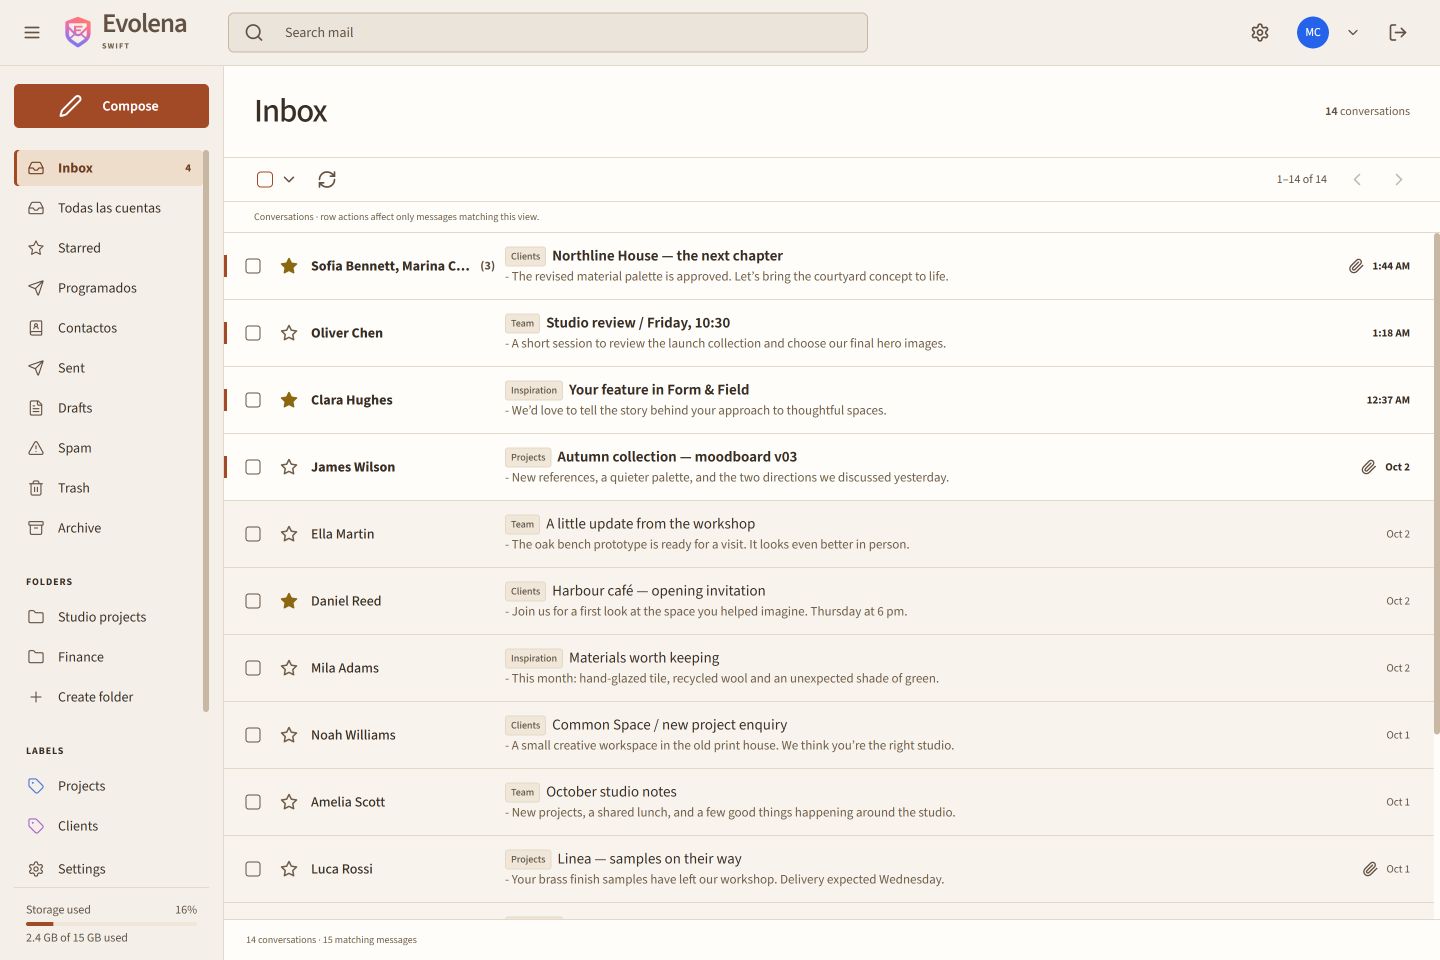1440x960 pixels.
Task: Open the Spam folder
Action: [109, 448]
